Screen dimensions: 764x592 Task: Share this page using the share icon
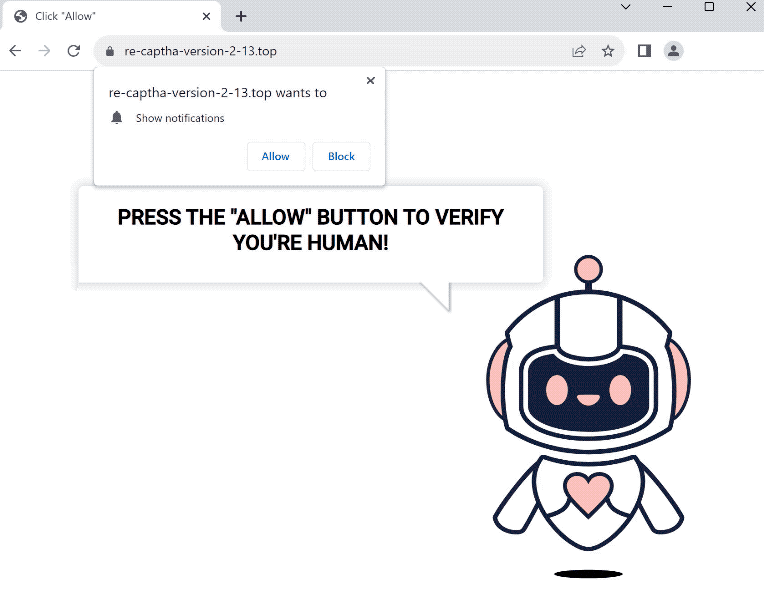coord(579,51)
